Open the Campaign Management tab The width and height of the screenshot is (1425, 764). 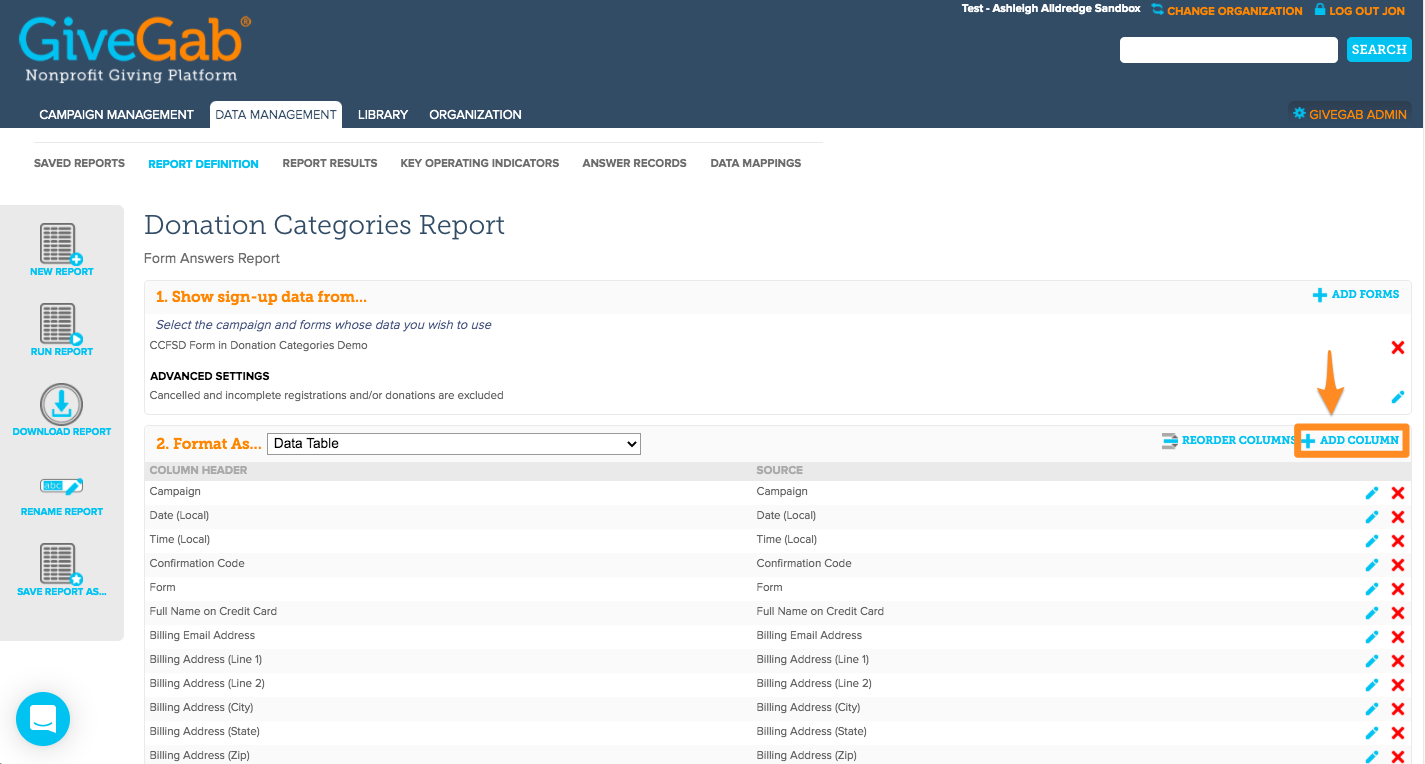point(116,115)
